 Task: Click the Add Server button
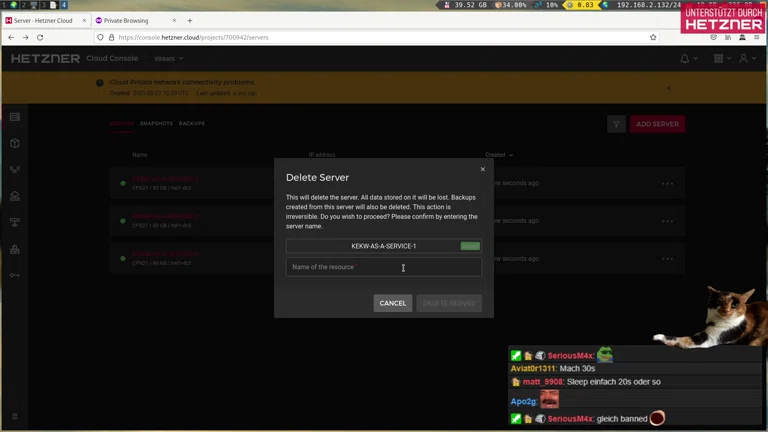coord(657,124)
